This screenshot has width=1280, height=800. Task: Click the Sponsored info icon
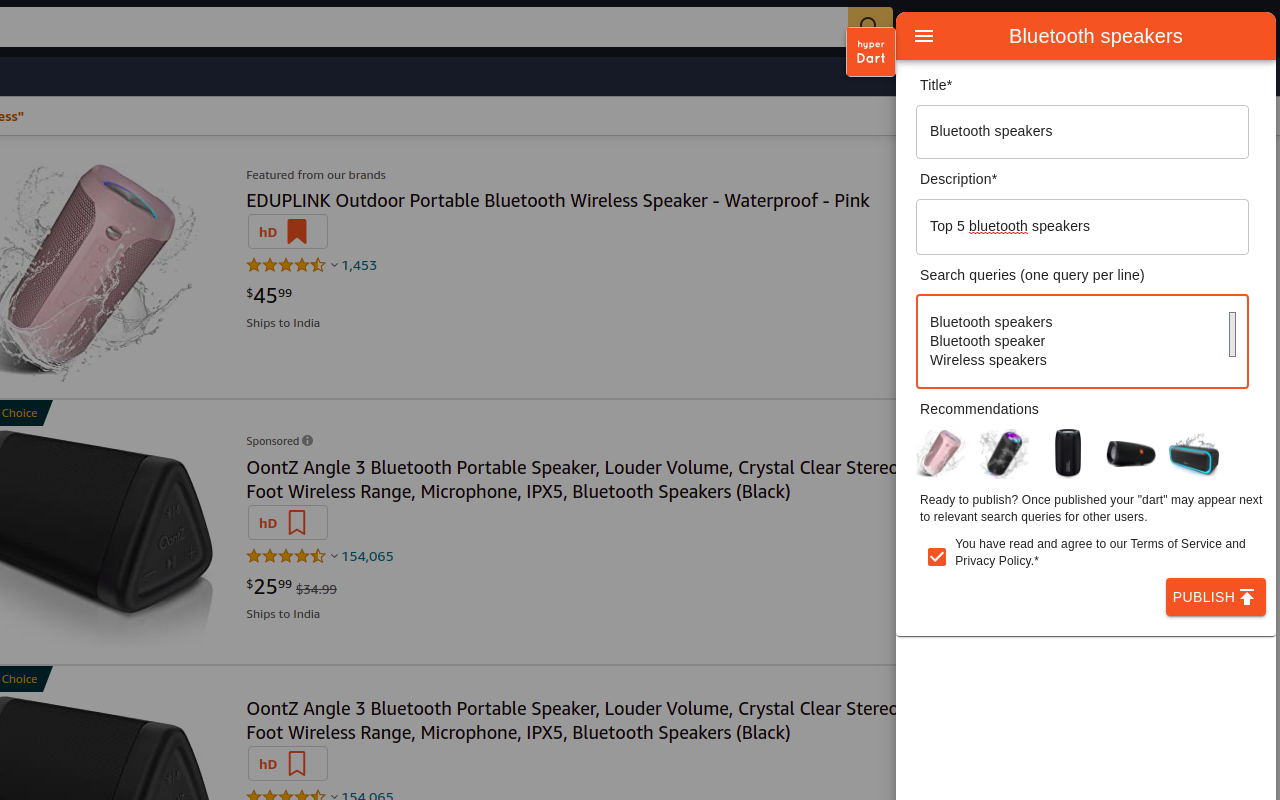coord(307,441)
